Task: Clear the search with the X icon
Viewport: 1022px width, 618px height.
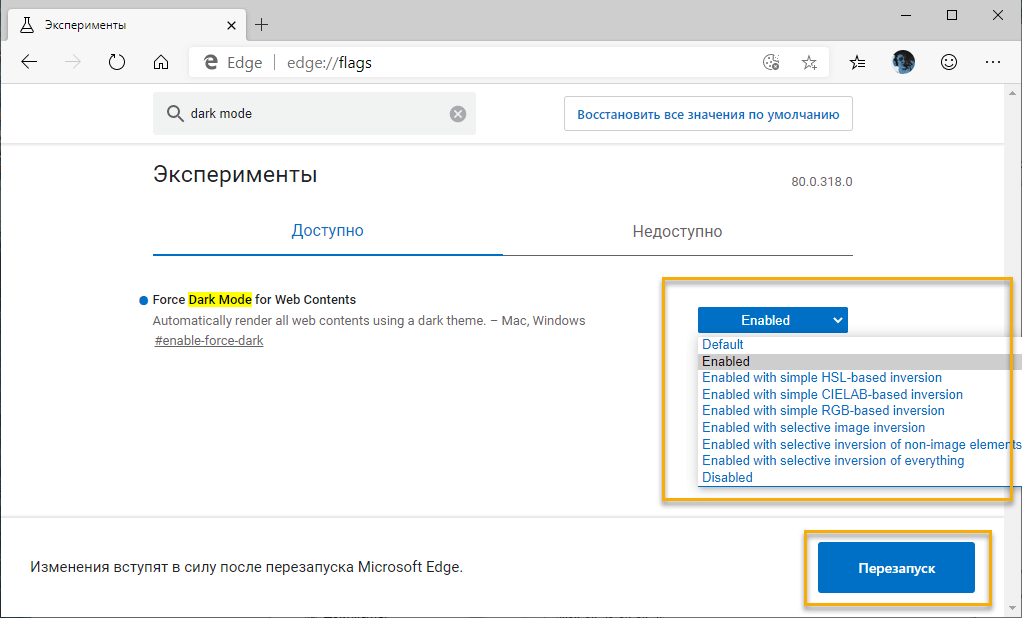Action: coord(458,113)
